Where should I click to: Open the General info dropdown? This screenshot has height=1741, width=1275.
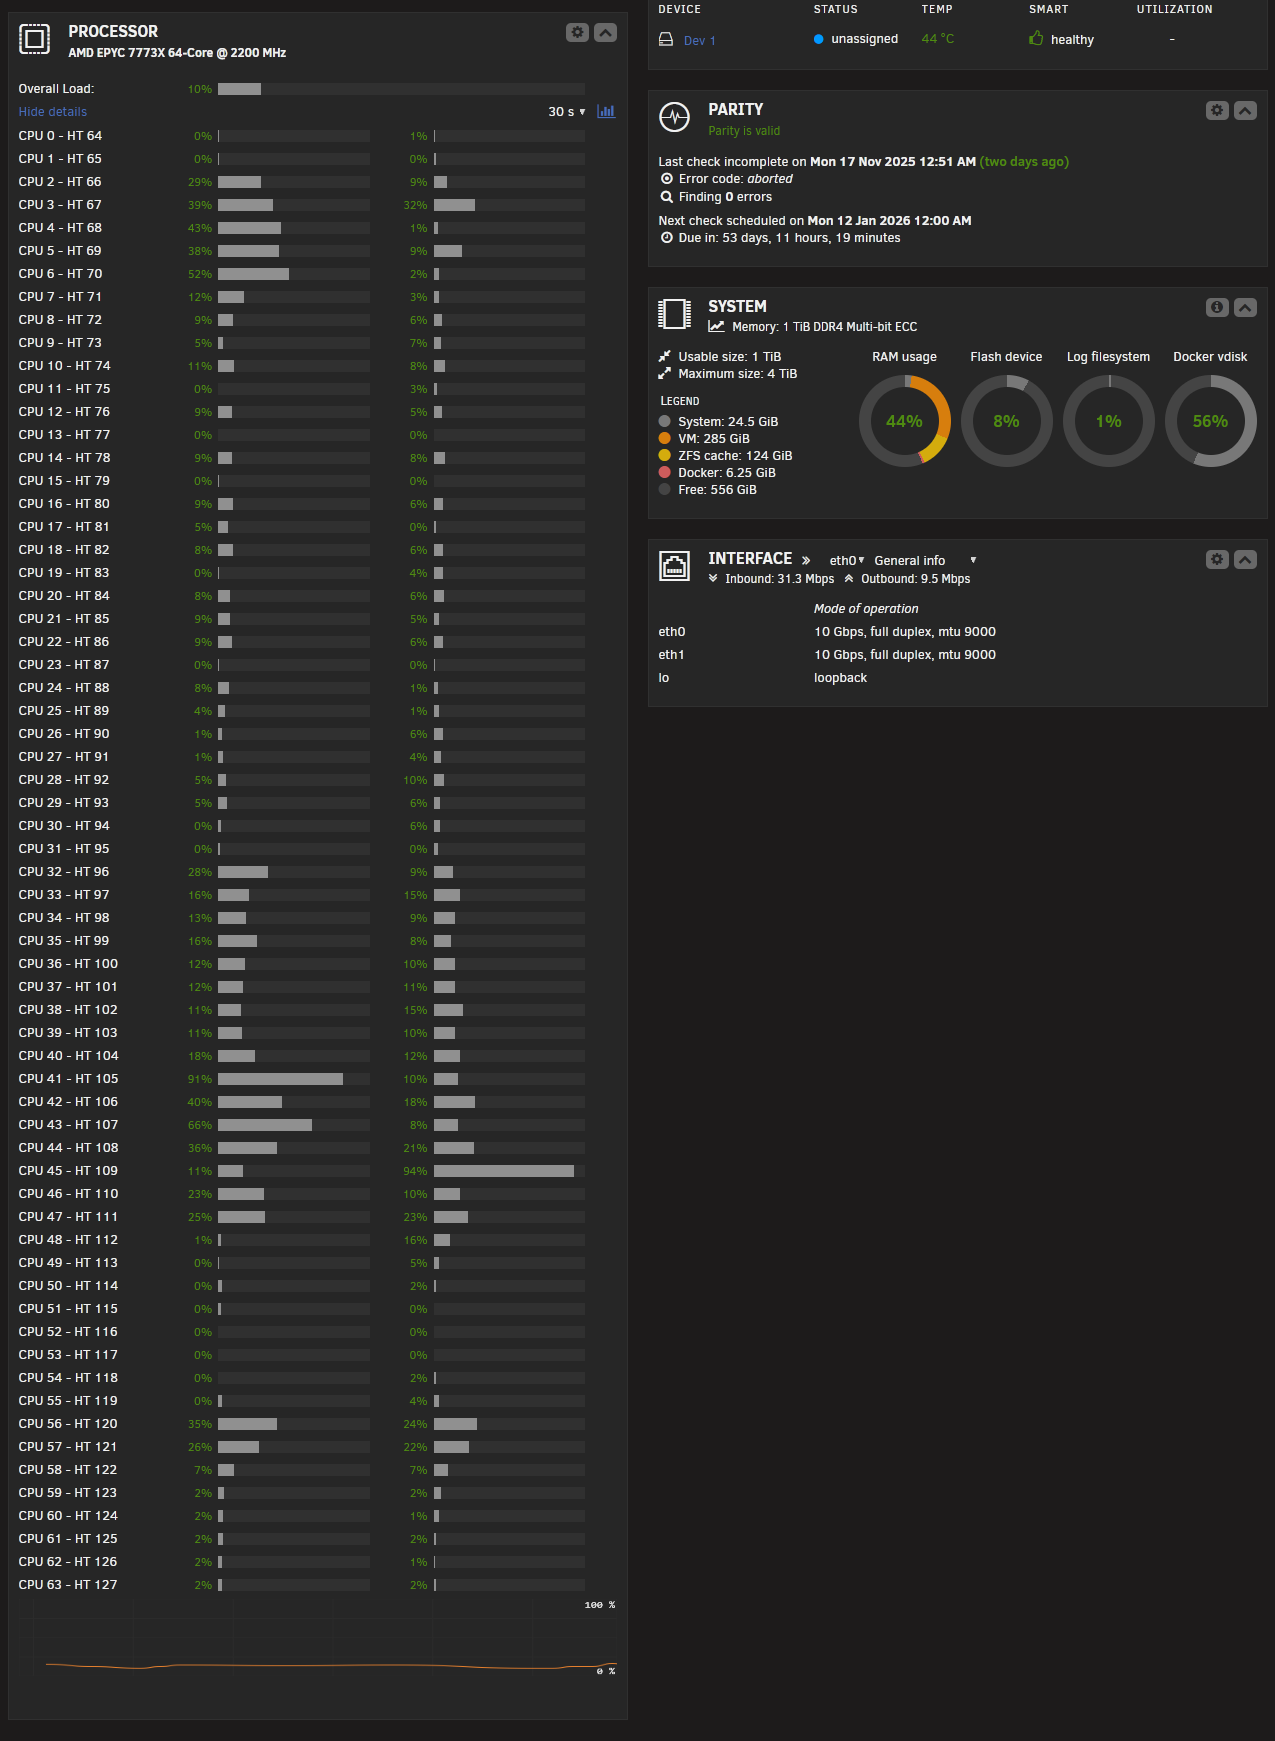[924, 560]
